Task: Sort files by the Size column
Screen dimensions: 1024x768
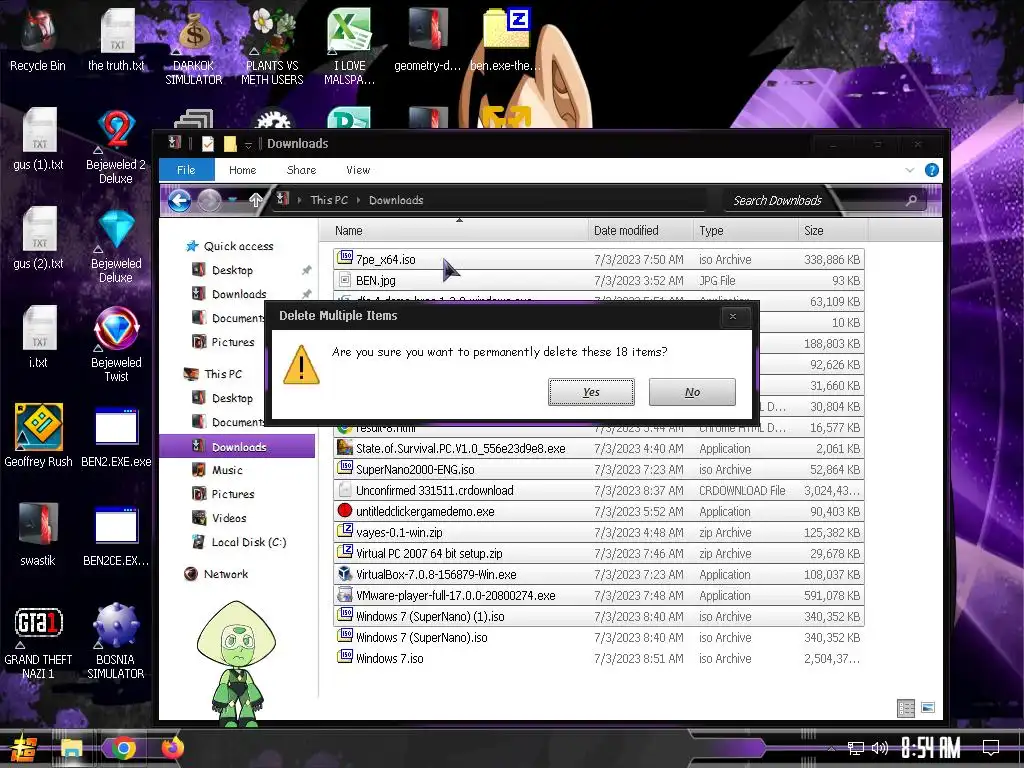Action: point(832,231)
